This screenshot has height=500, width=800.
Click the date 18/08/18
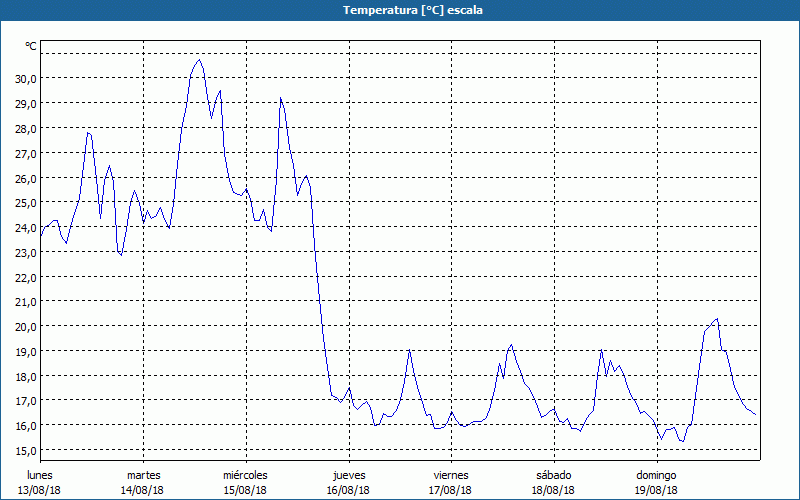point(553,490)
